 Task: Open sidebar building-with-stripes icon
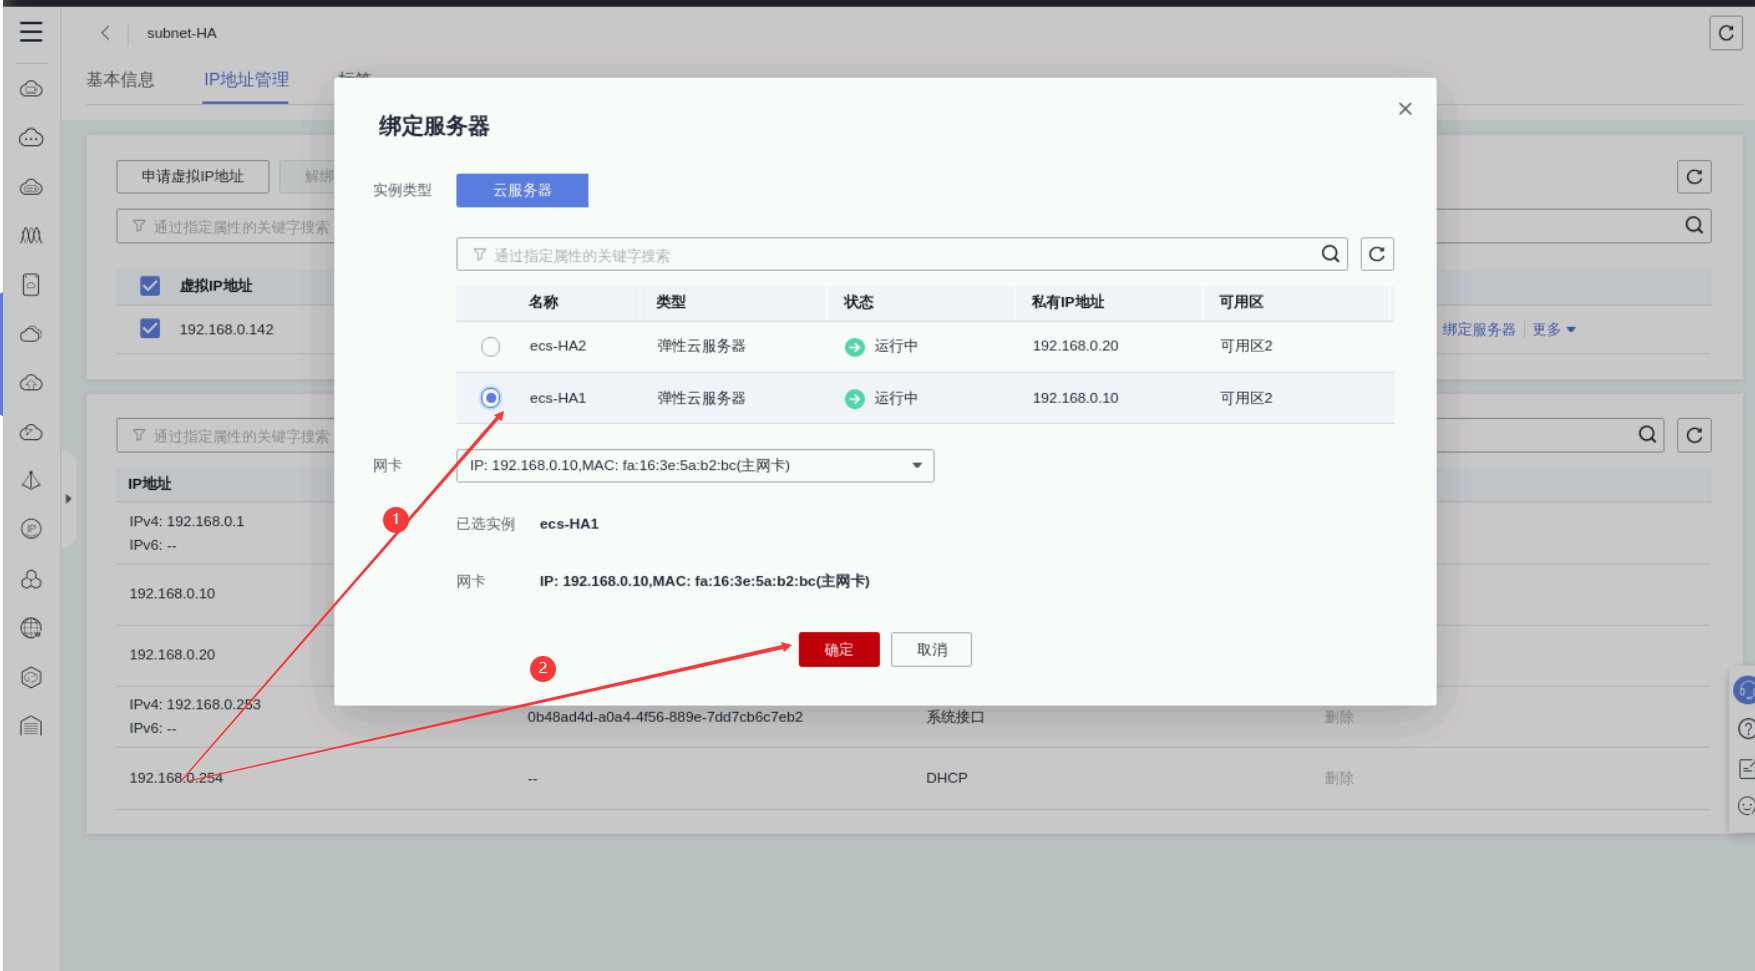point(31,726)
